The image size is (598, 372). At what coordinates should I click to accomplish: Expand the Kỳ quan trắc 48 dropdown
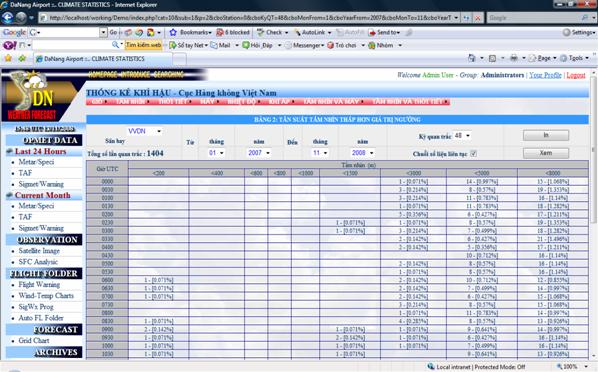click(x=462, y=136)
